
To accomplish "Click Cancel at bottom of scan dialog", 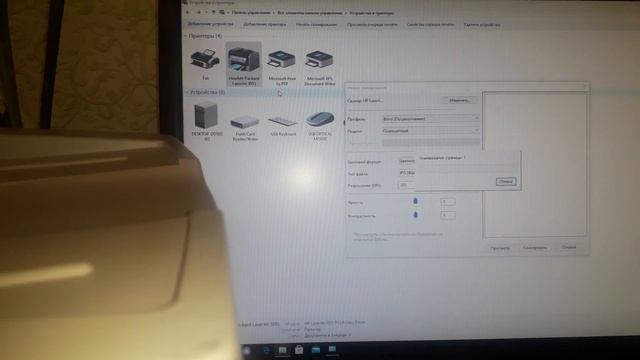I will pyautogui.click(x=569, y=247).
